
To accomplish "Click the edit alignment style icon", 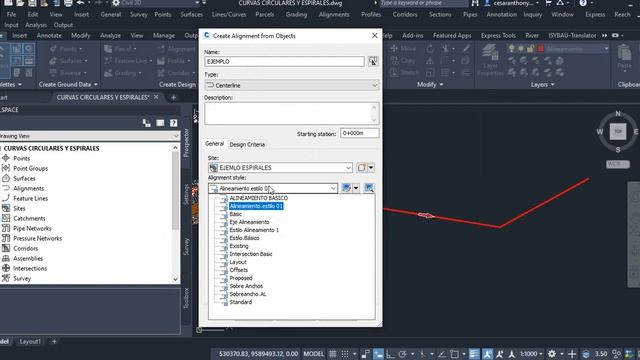I will click(x=347, y=188).
